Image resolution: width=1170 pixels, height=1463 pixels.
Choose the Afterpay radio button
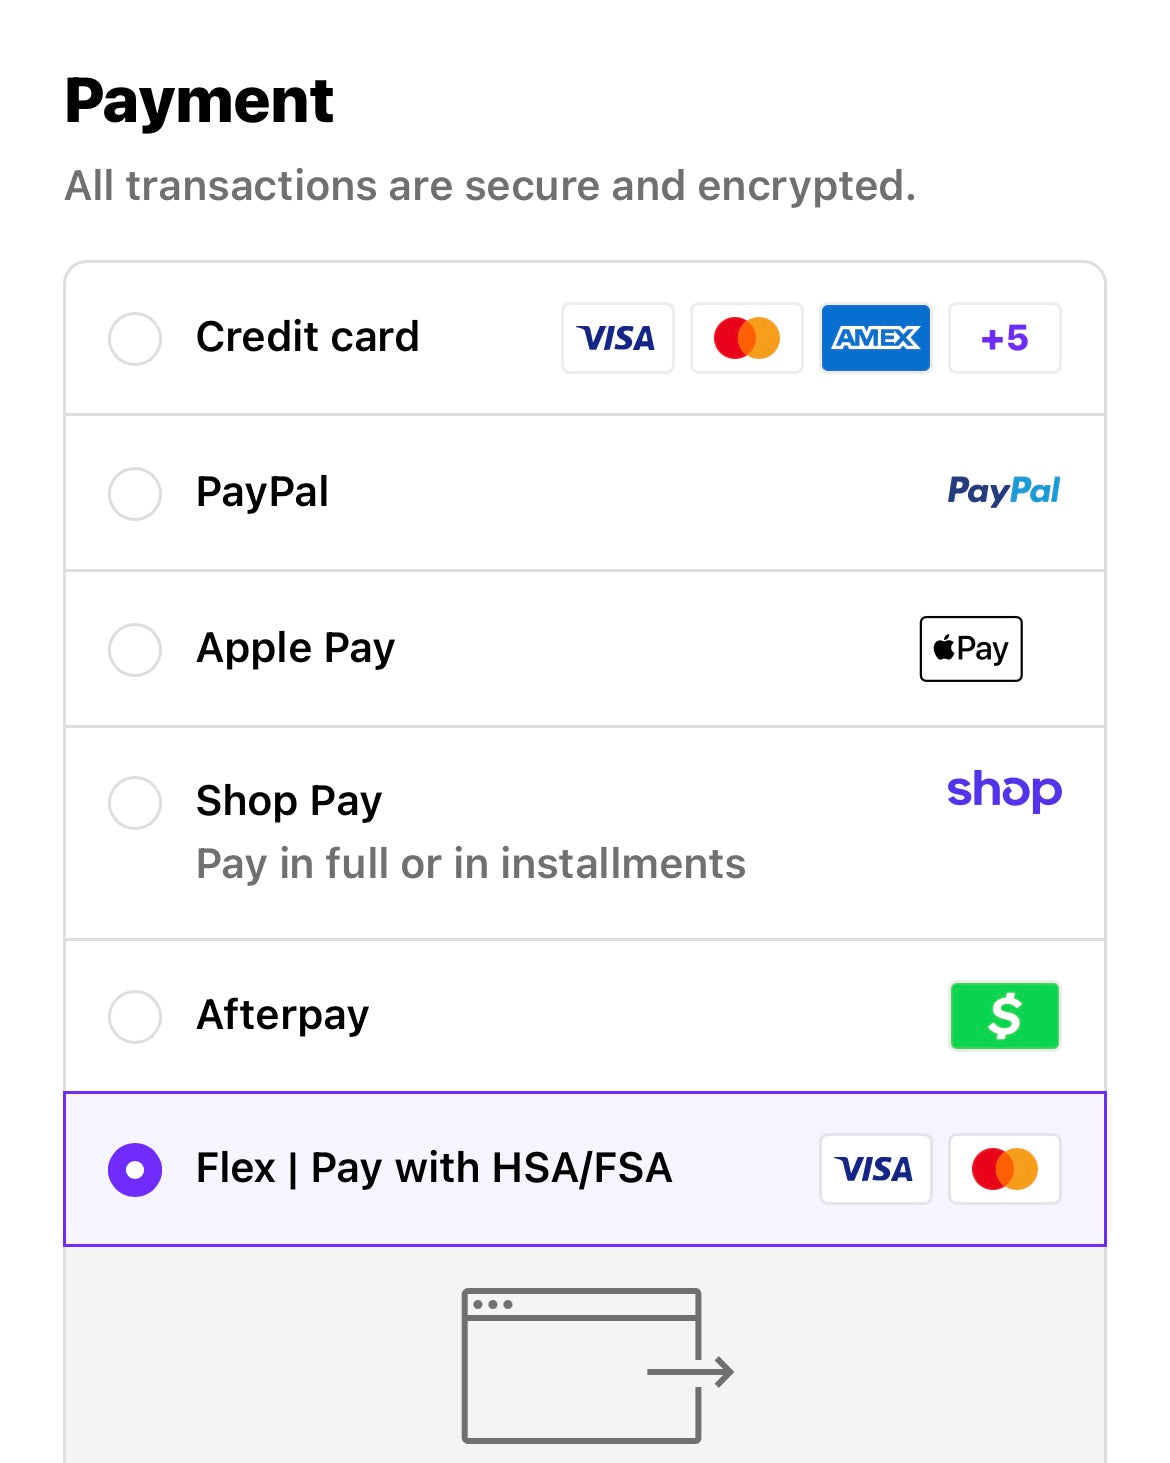coord(135,1016)
